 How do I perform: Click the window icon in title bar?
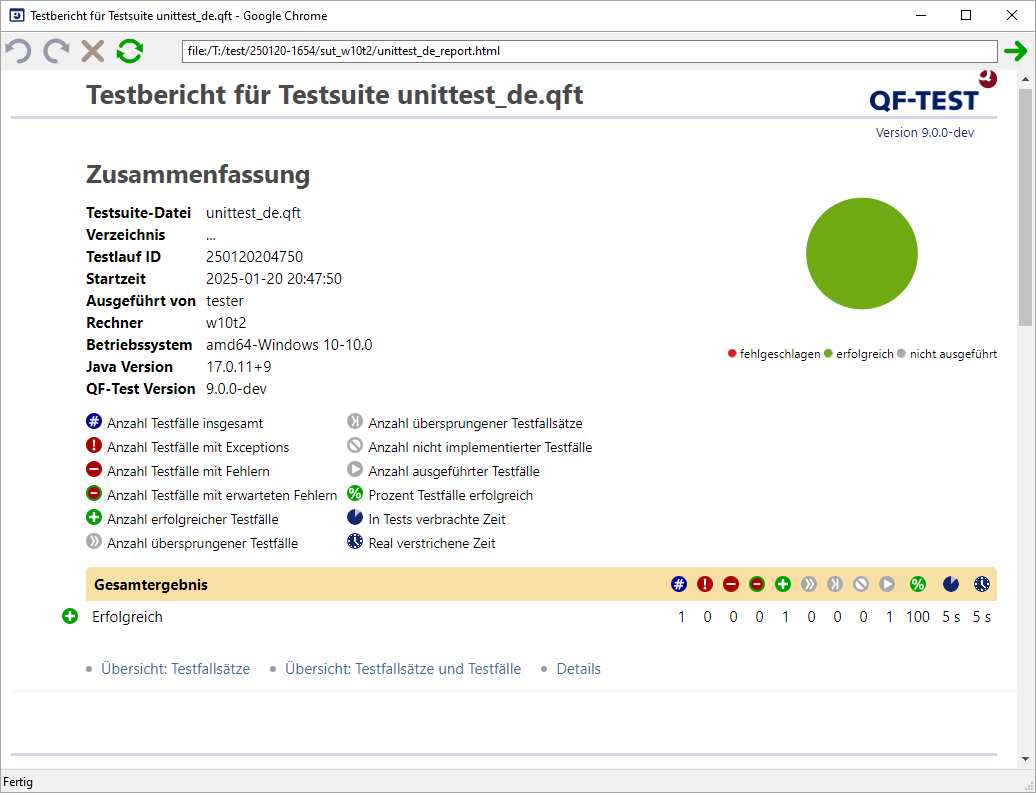pyautogui.click(x=17, y=15)
